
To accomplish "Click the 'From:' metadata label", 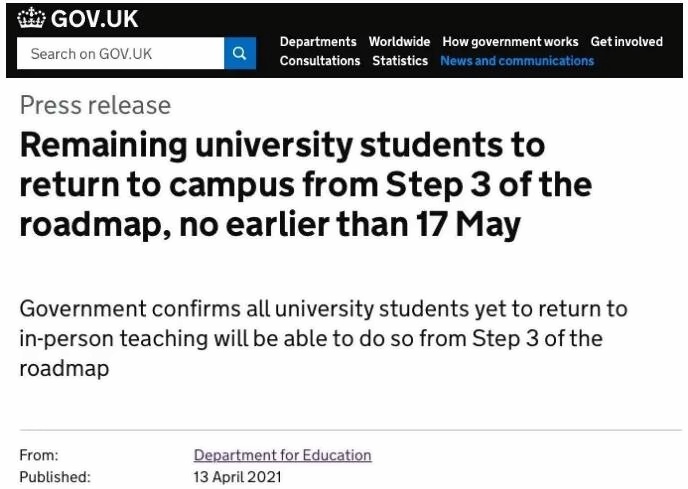I will (x=39, y=455).
